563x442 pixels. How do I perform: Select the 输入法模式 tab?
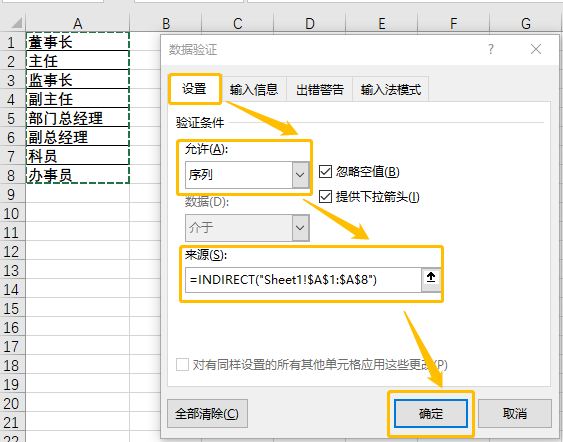coord(391,89)
